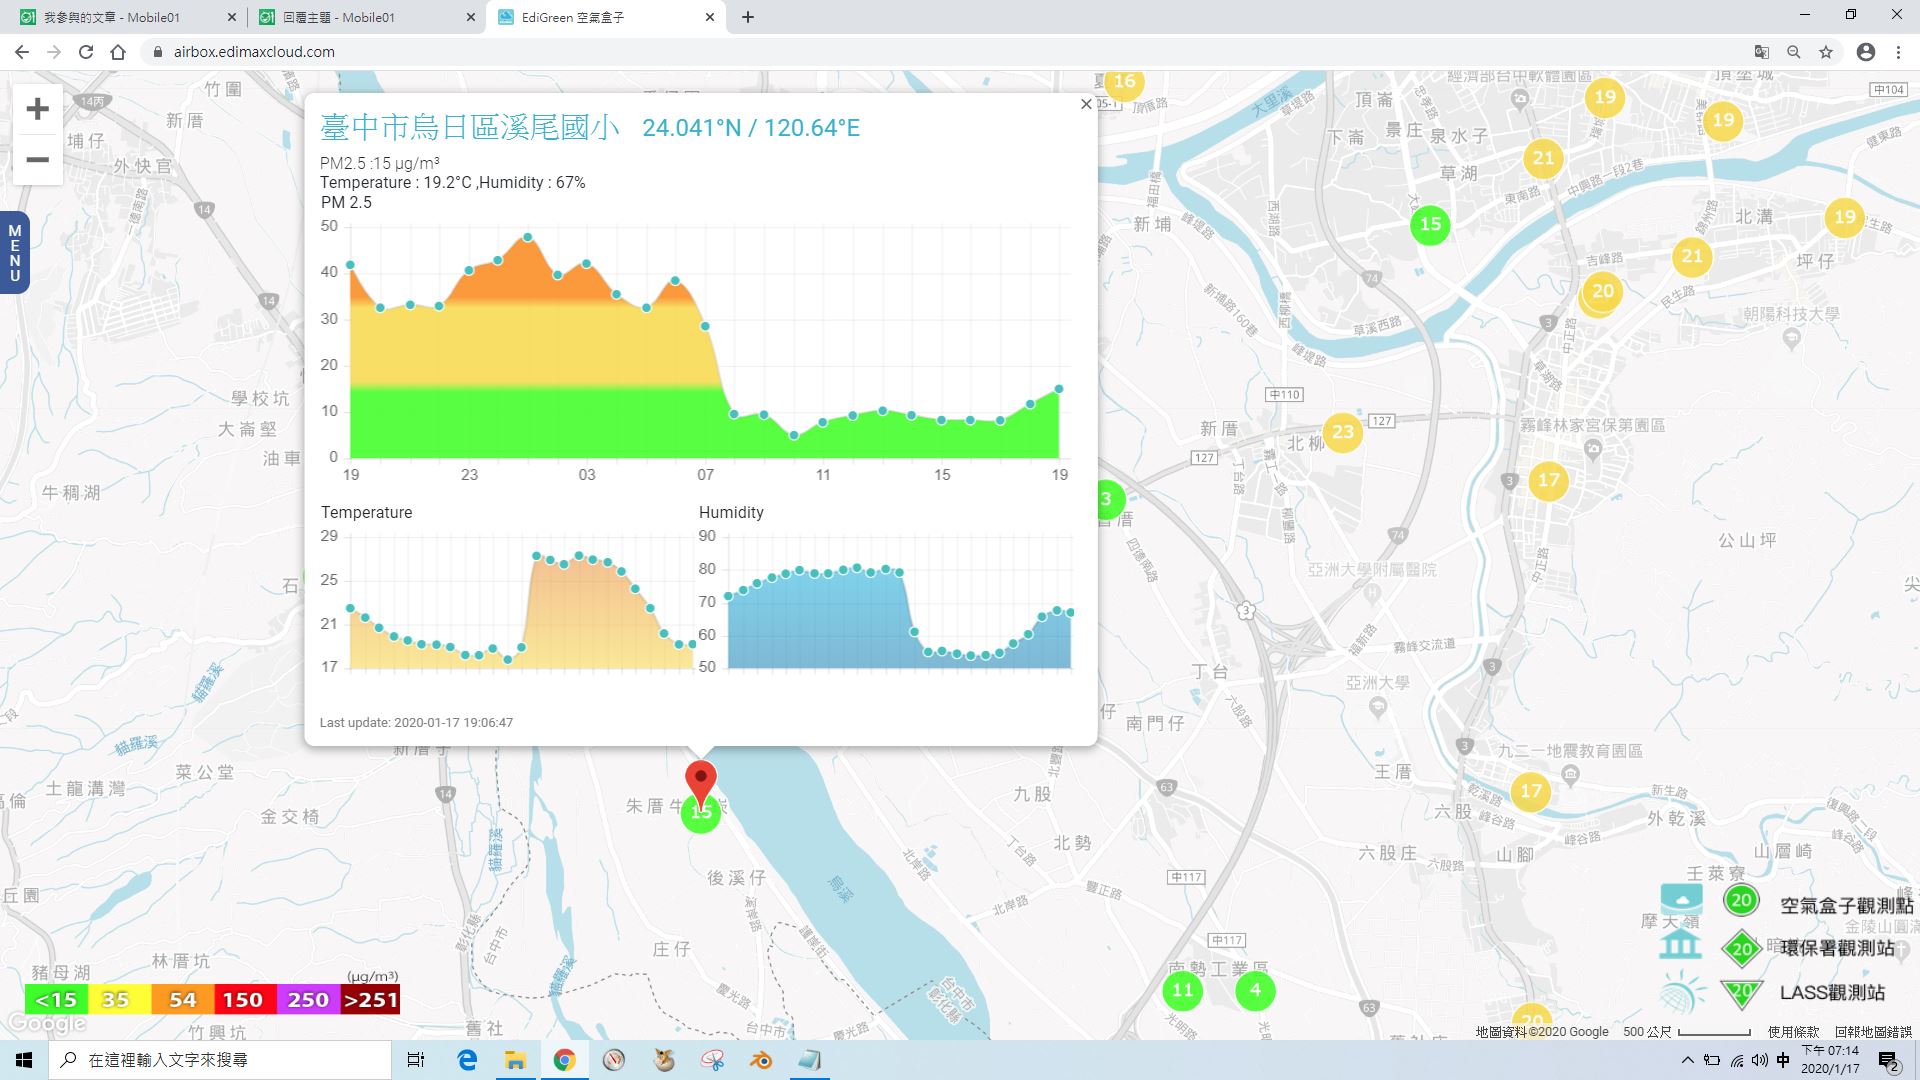Select yellow station marker 23 near 北柳

point(1343,432)
